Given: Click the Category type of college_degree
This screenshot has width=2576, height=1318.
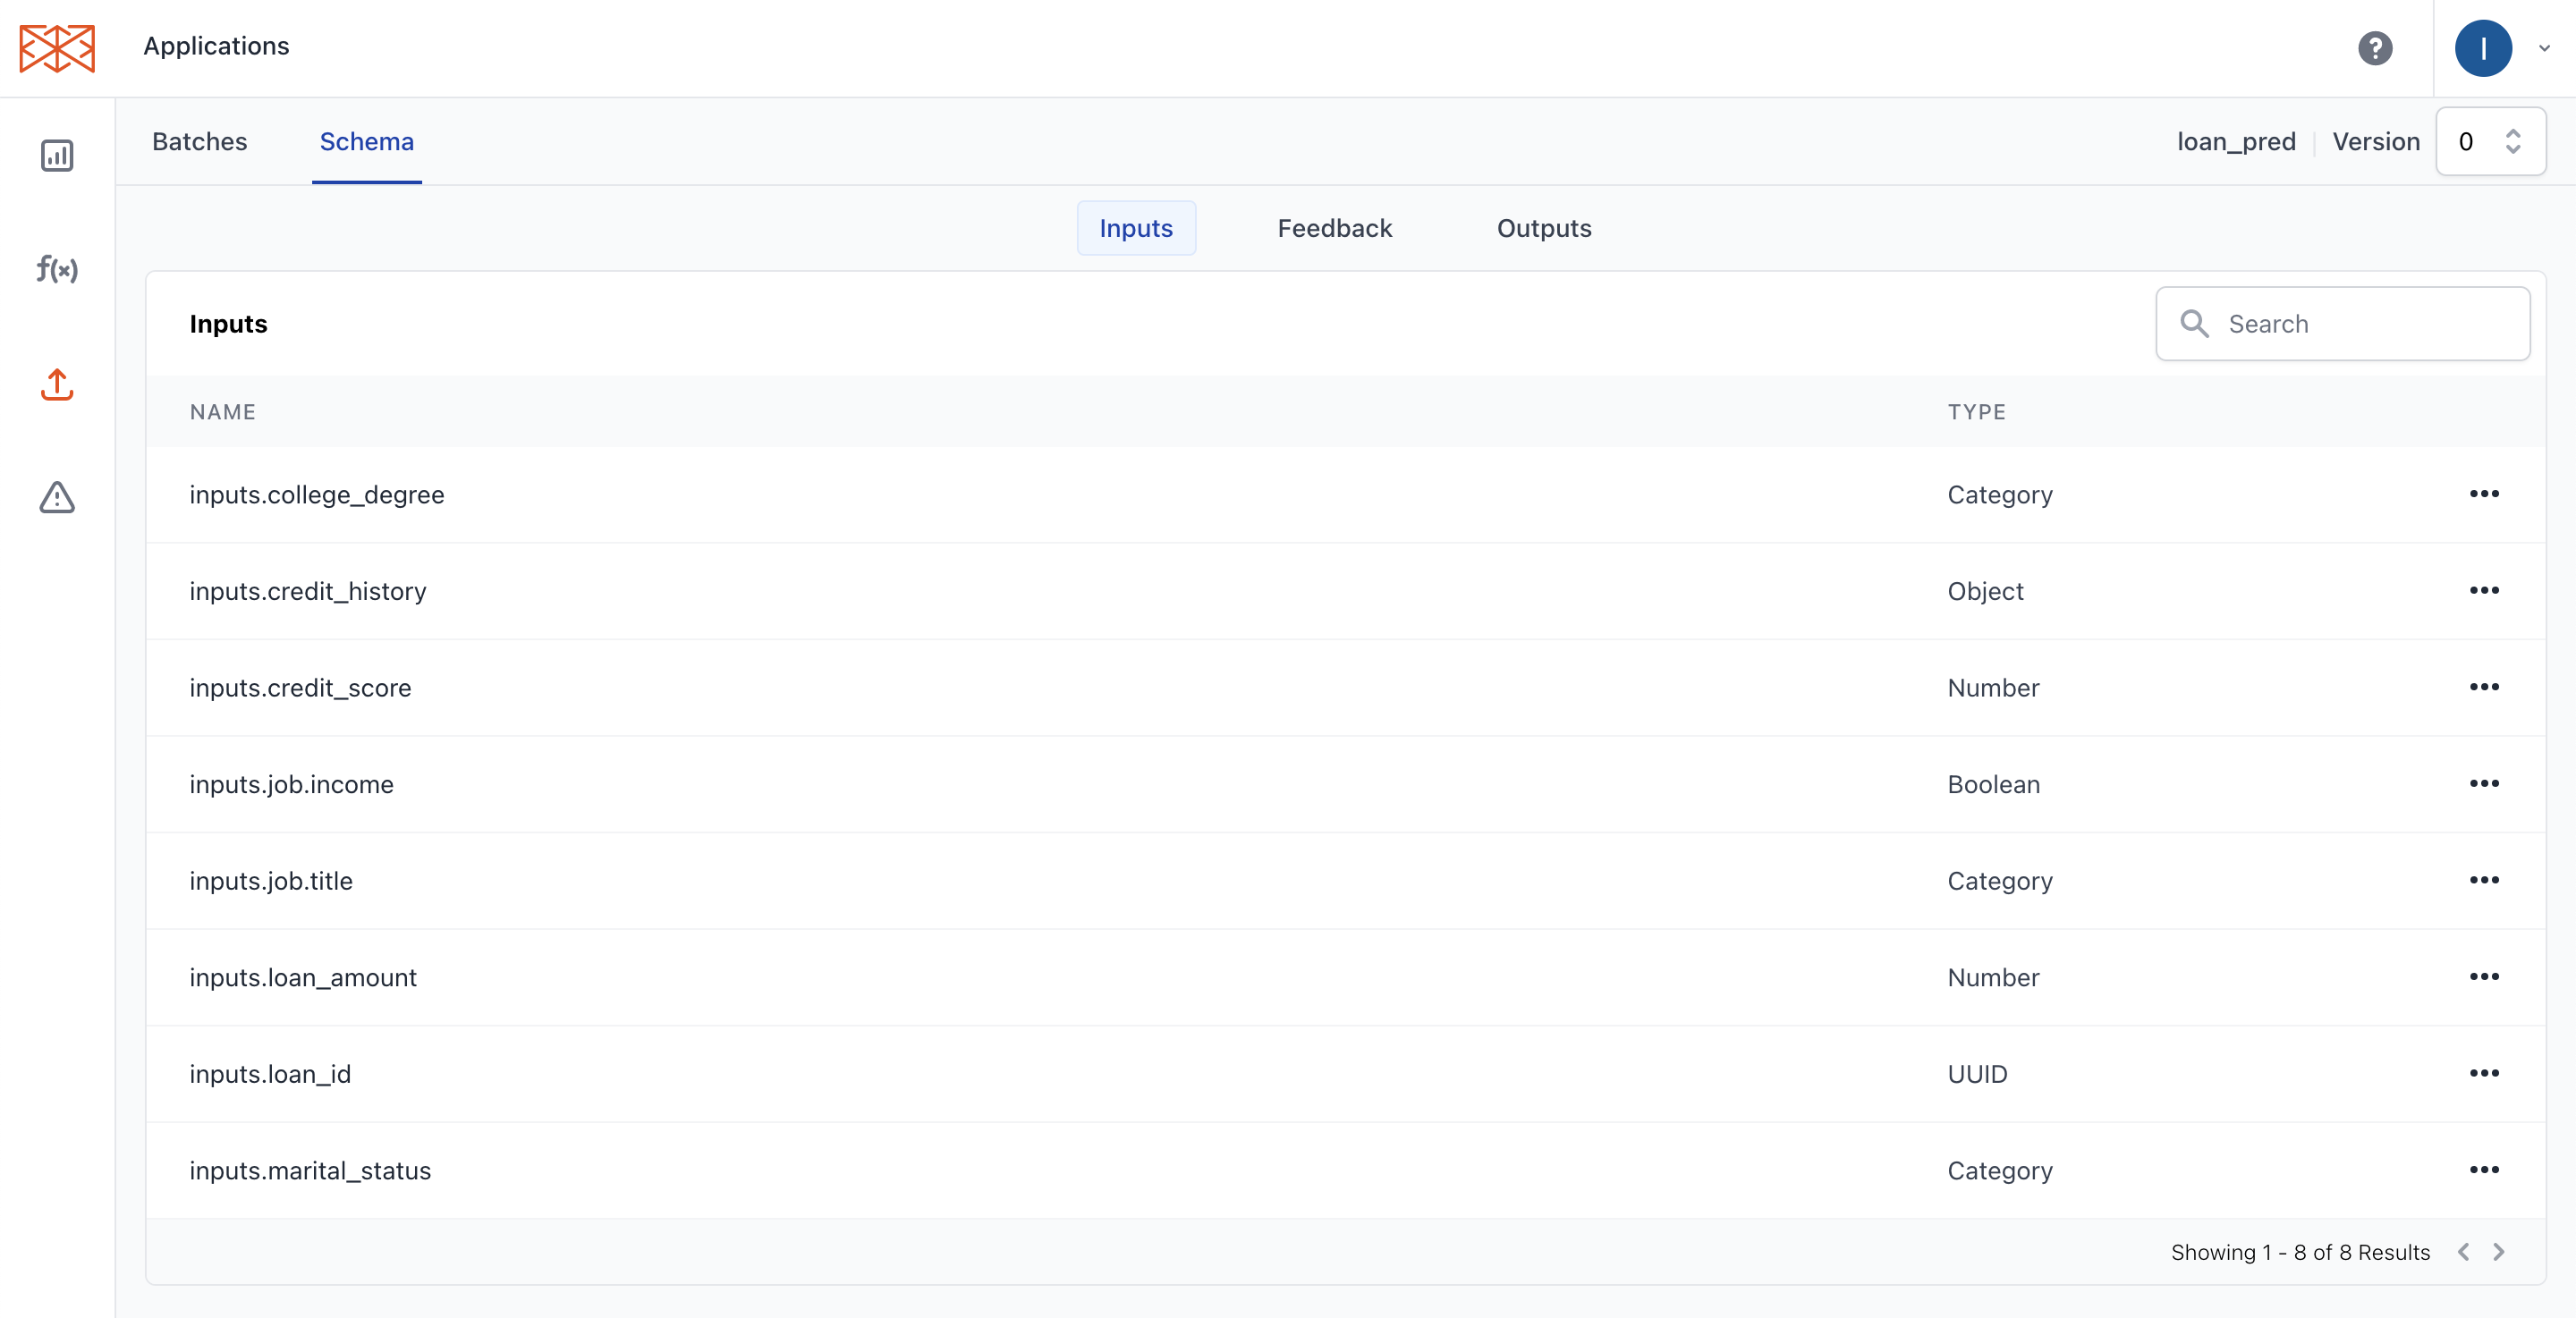Looking at the screenshot, I should pos(1999,495).
